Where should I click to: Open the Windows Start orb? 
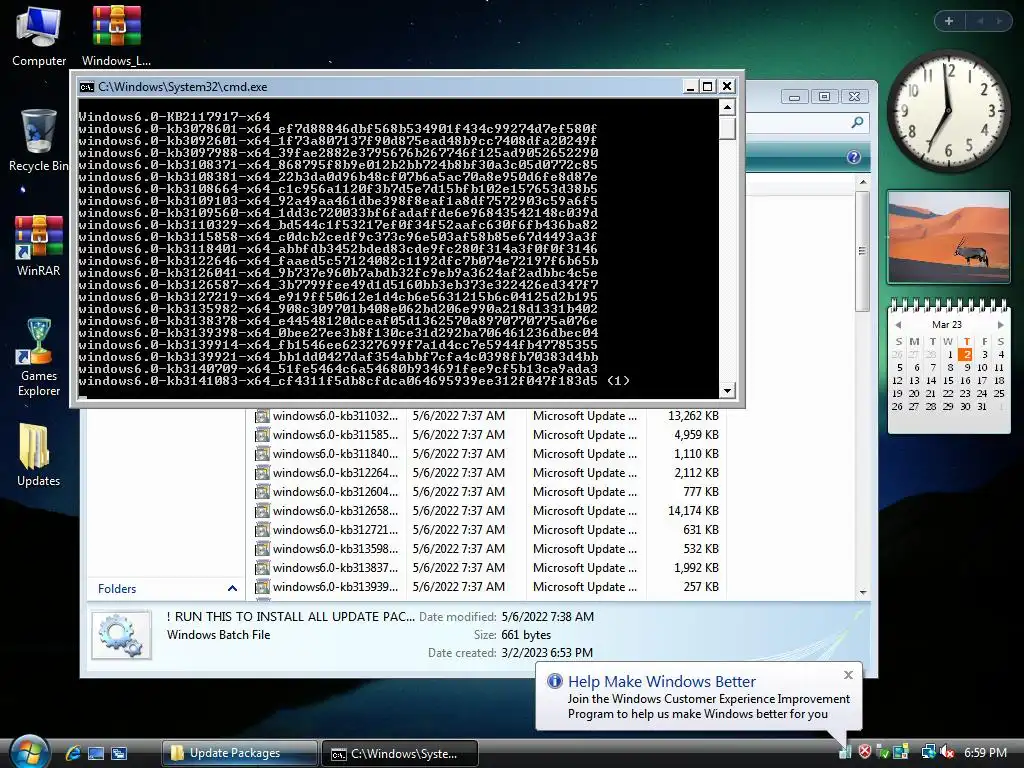(29, 752)
